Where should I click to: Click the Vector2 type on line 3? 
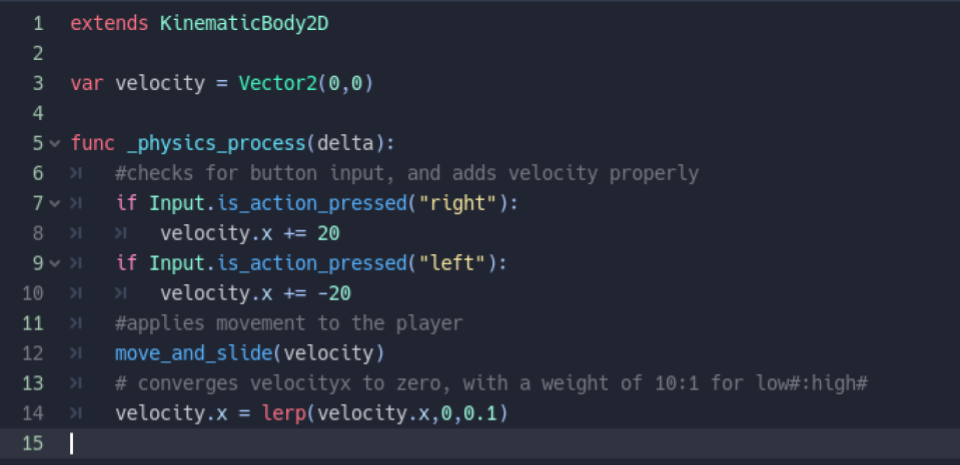tap(278, 82)
